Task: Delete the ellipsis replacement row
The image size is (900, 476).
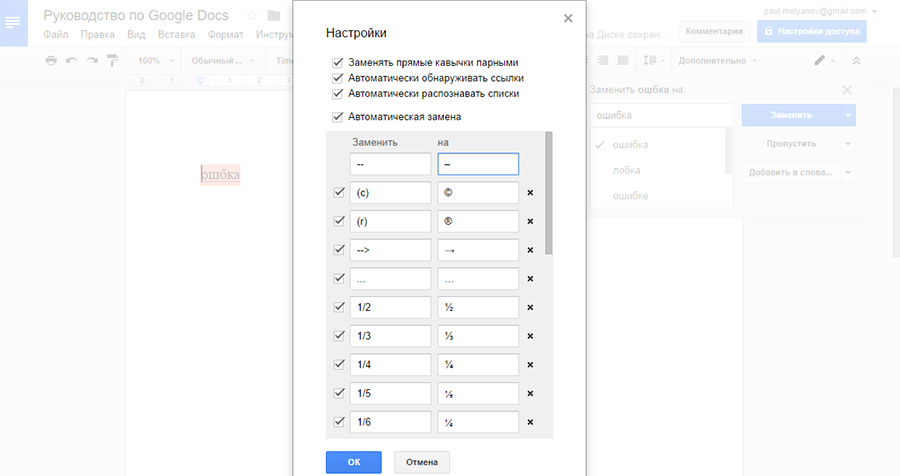Action: (530, 279)
